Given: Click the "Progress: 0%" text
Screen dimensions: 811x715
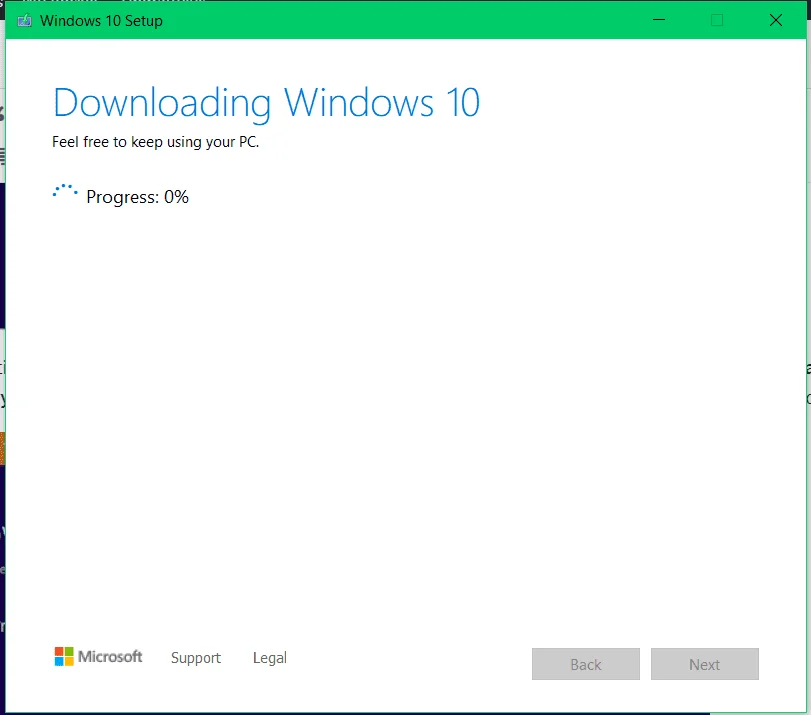Looking at the screenshot, I should click(137, 197).
